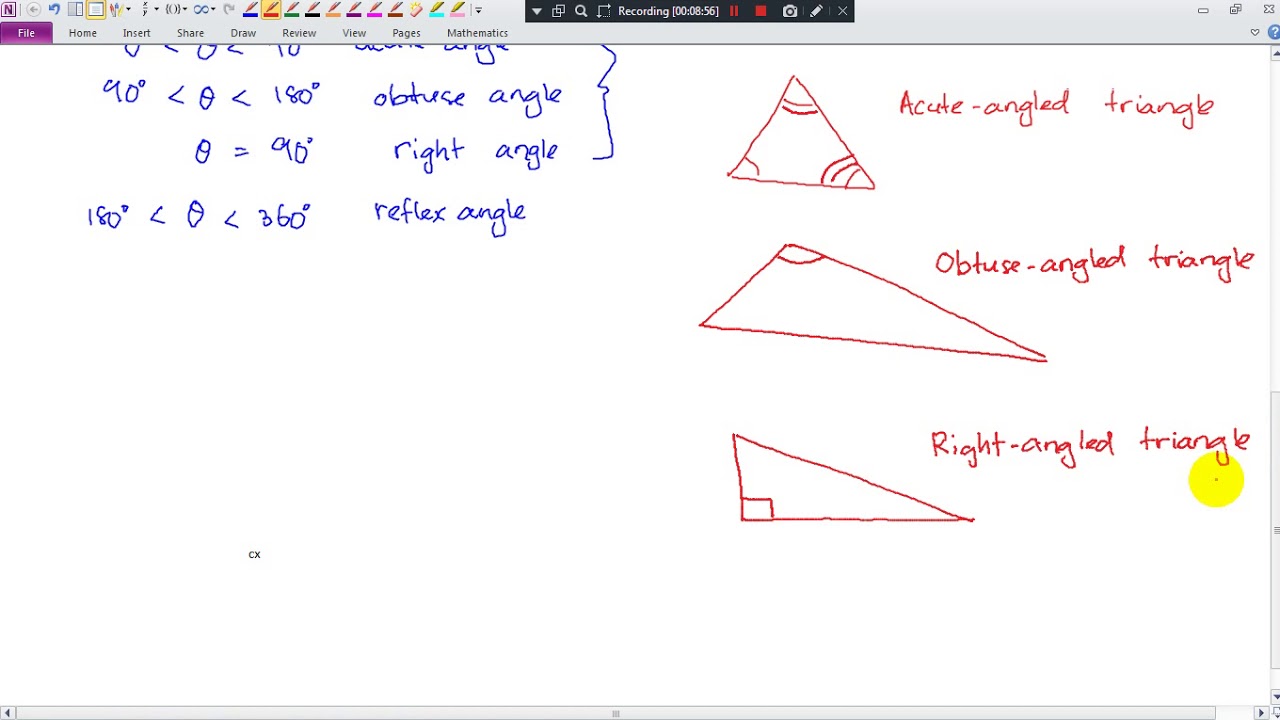Screen dimensions: 1280x720
Task: Click the 'Obtuse-angled triangle' label
Action: [x=1094, y=264]
